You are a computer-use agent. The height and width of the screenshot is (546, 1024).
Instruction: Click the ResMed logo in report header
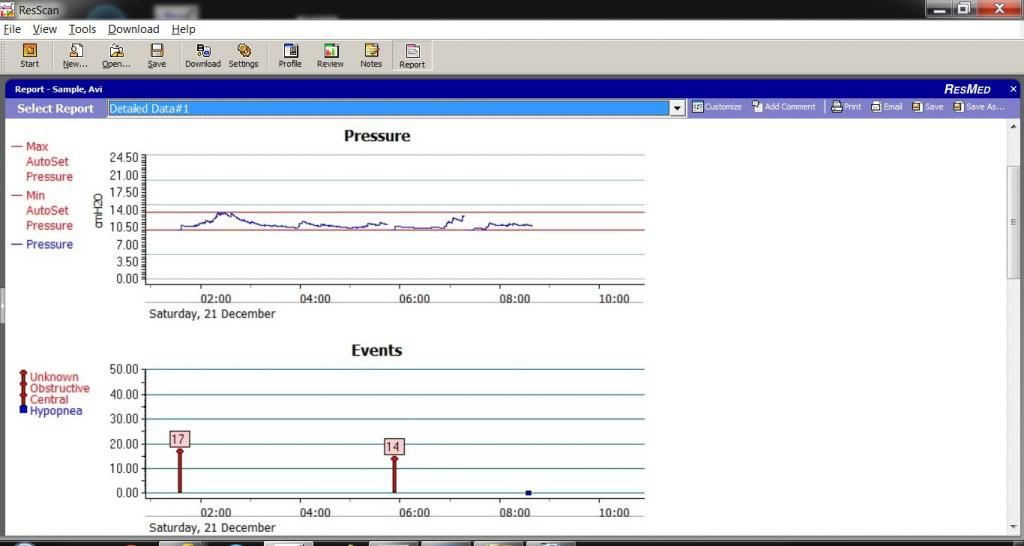click(967, 89)
